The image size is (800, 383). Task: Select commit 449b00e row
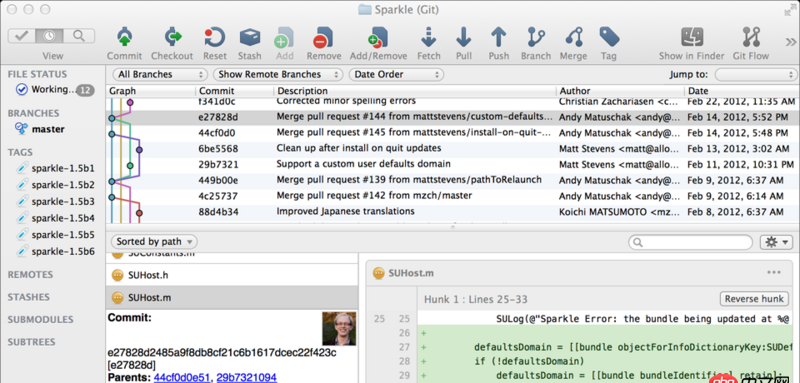coord(452,181)
